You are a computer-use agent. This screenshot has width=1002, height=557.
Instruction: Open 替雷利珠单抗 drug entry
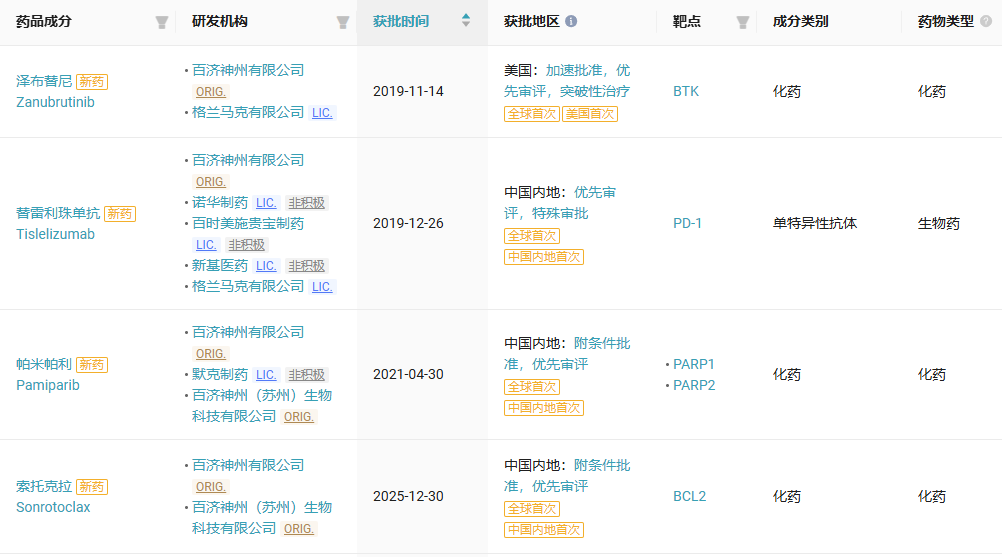(x=58, y=213)
